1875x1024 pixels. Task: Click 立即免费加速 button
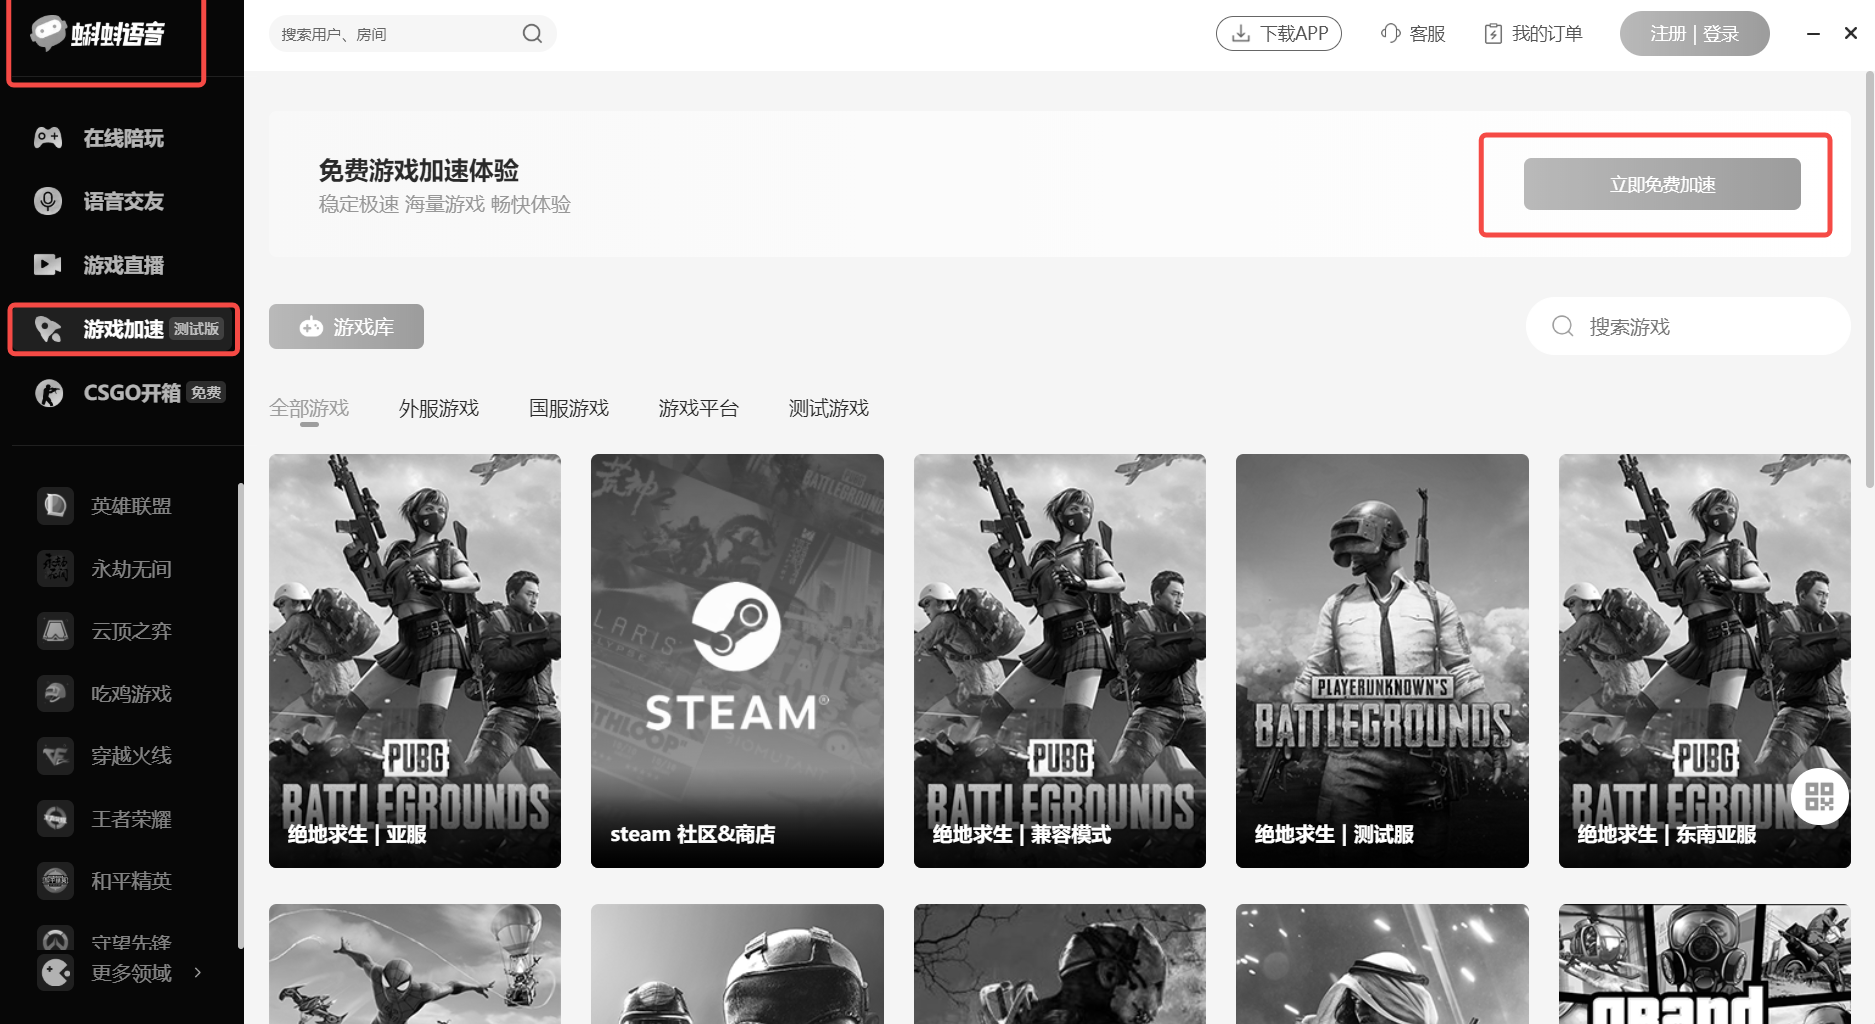point(1661,185)
